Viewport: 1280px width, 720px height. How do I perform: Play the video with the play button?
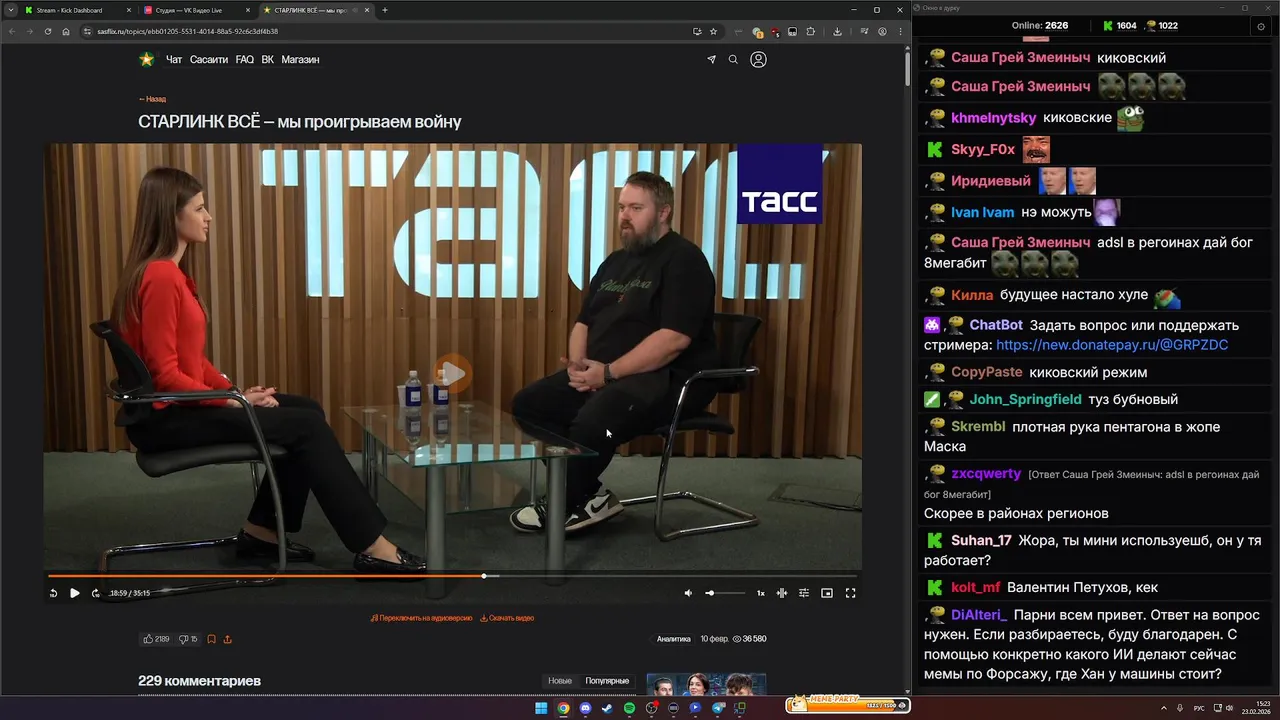[x=74, y=593]
